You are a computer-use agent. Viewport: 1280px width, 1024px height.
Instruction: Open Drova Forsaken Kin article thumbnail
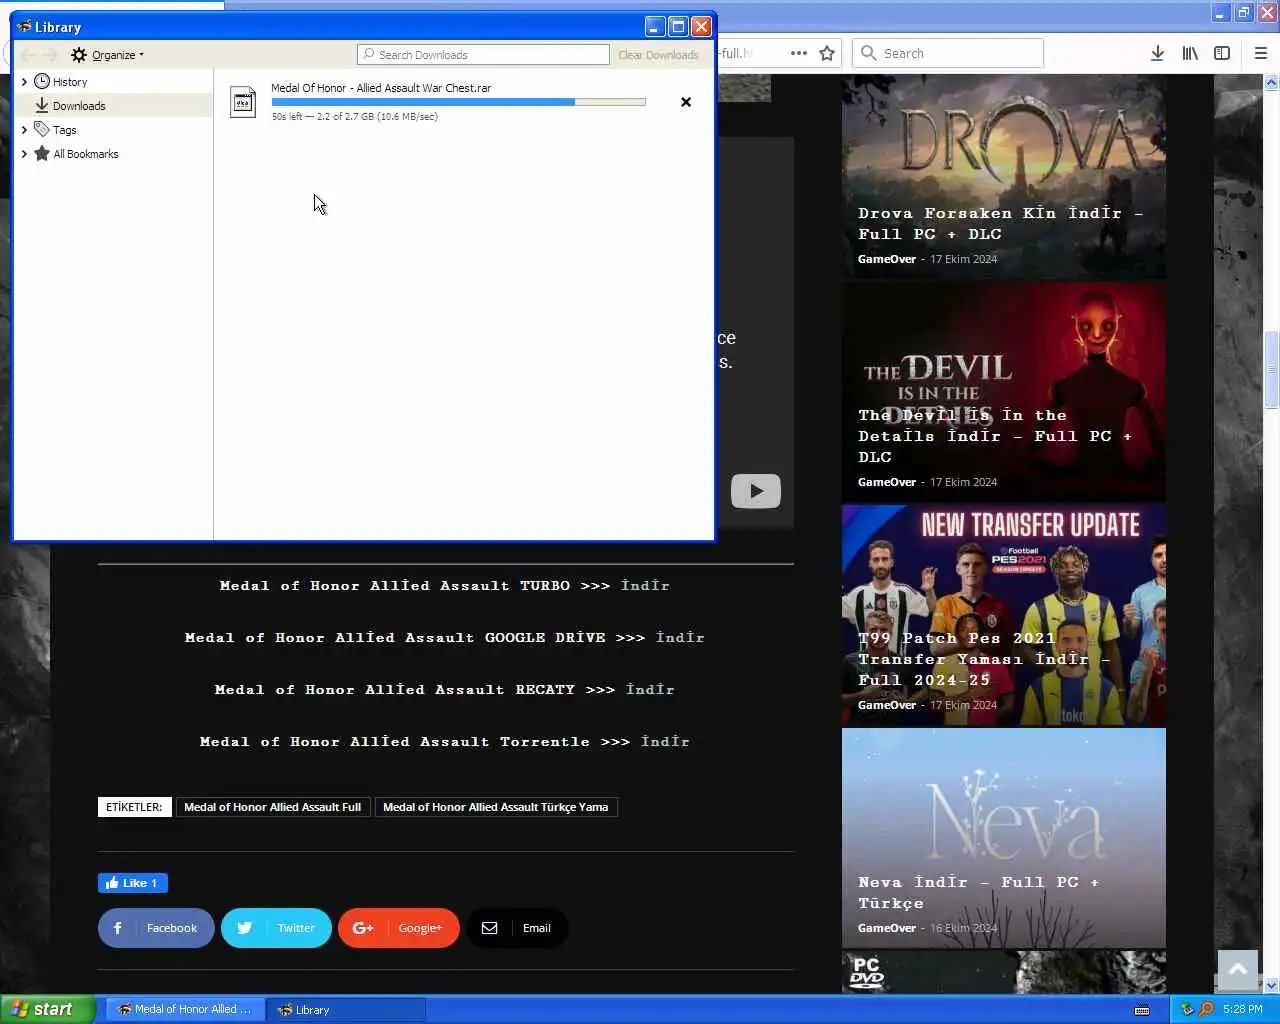pyautogui.click(x=1004, y=176)
